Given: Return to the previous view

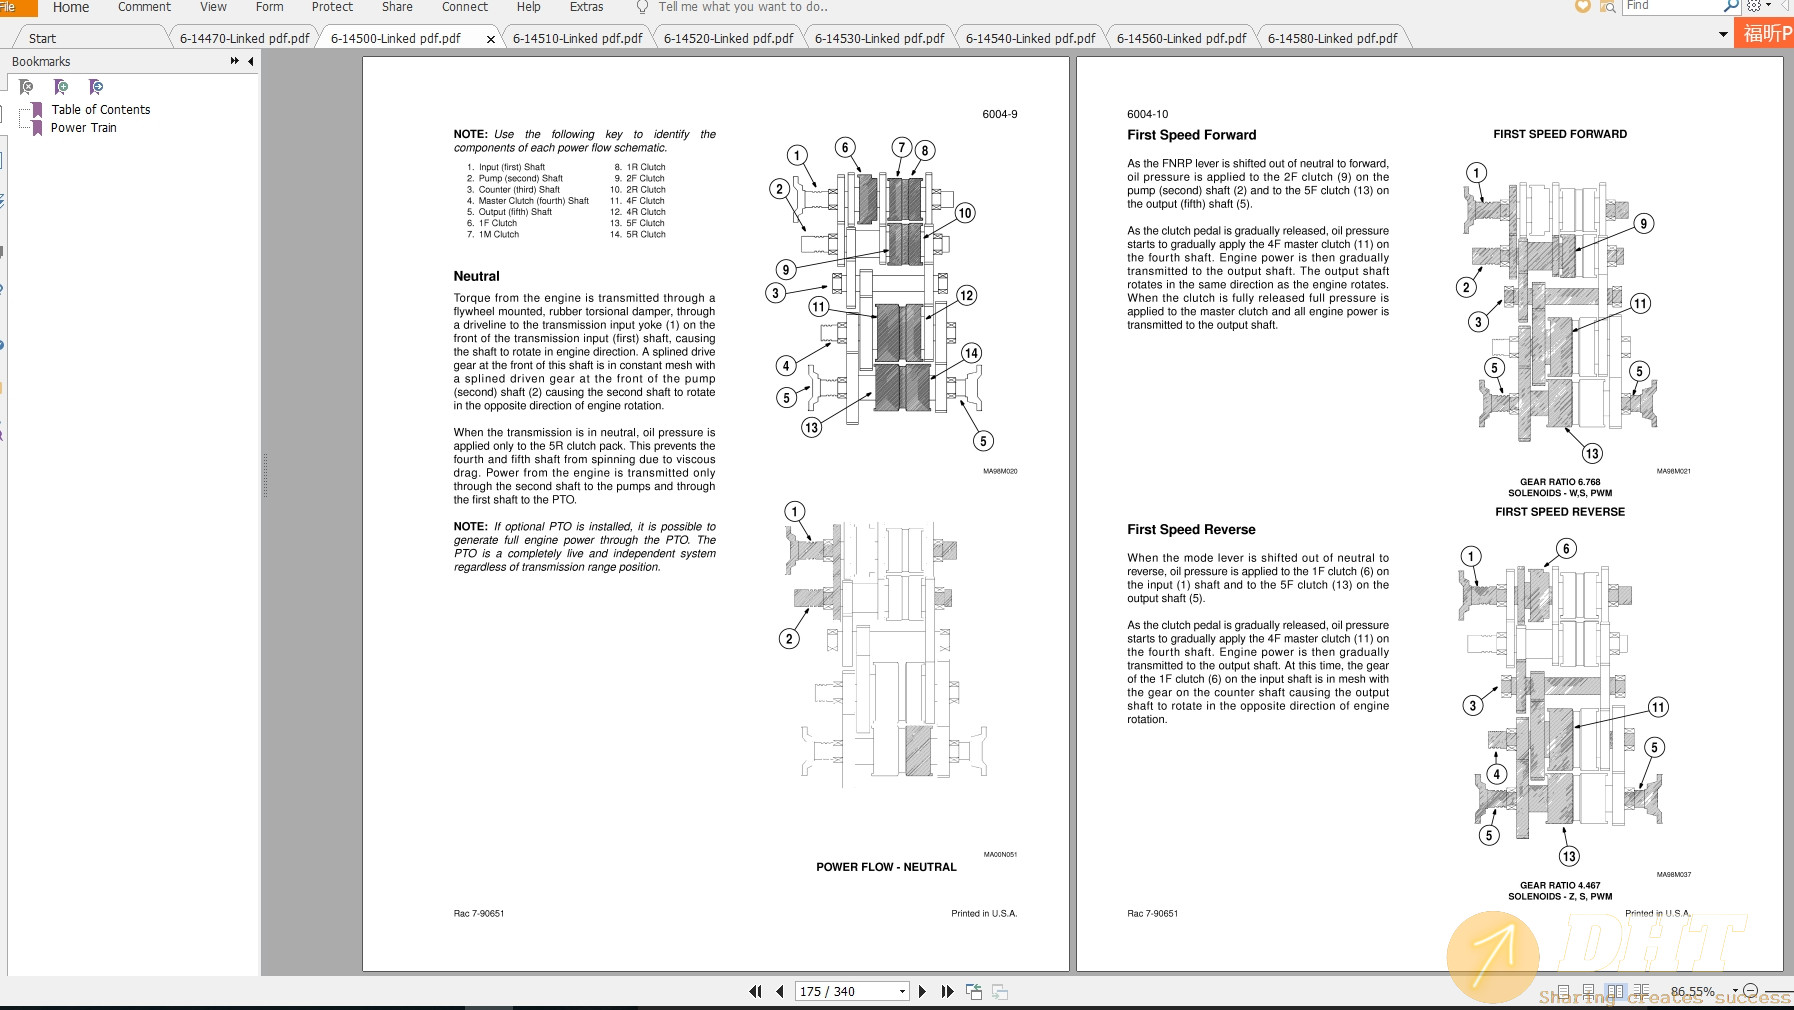Looking at the screenshot, I should [974, 990].
